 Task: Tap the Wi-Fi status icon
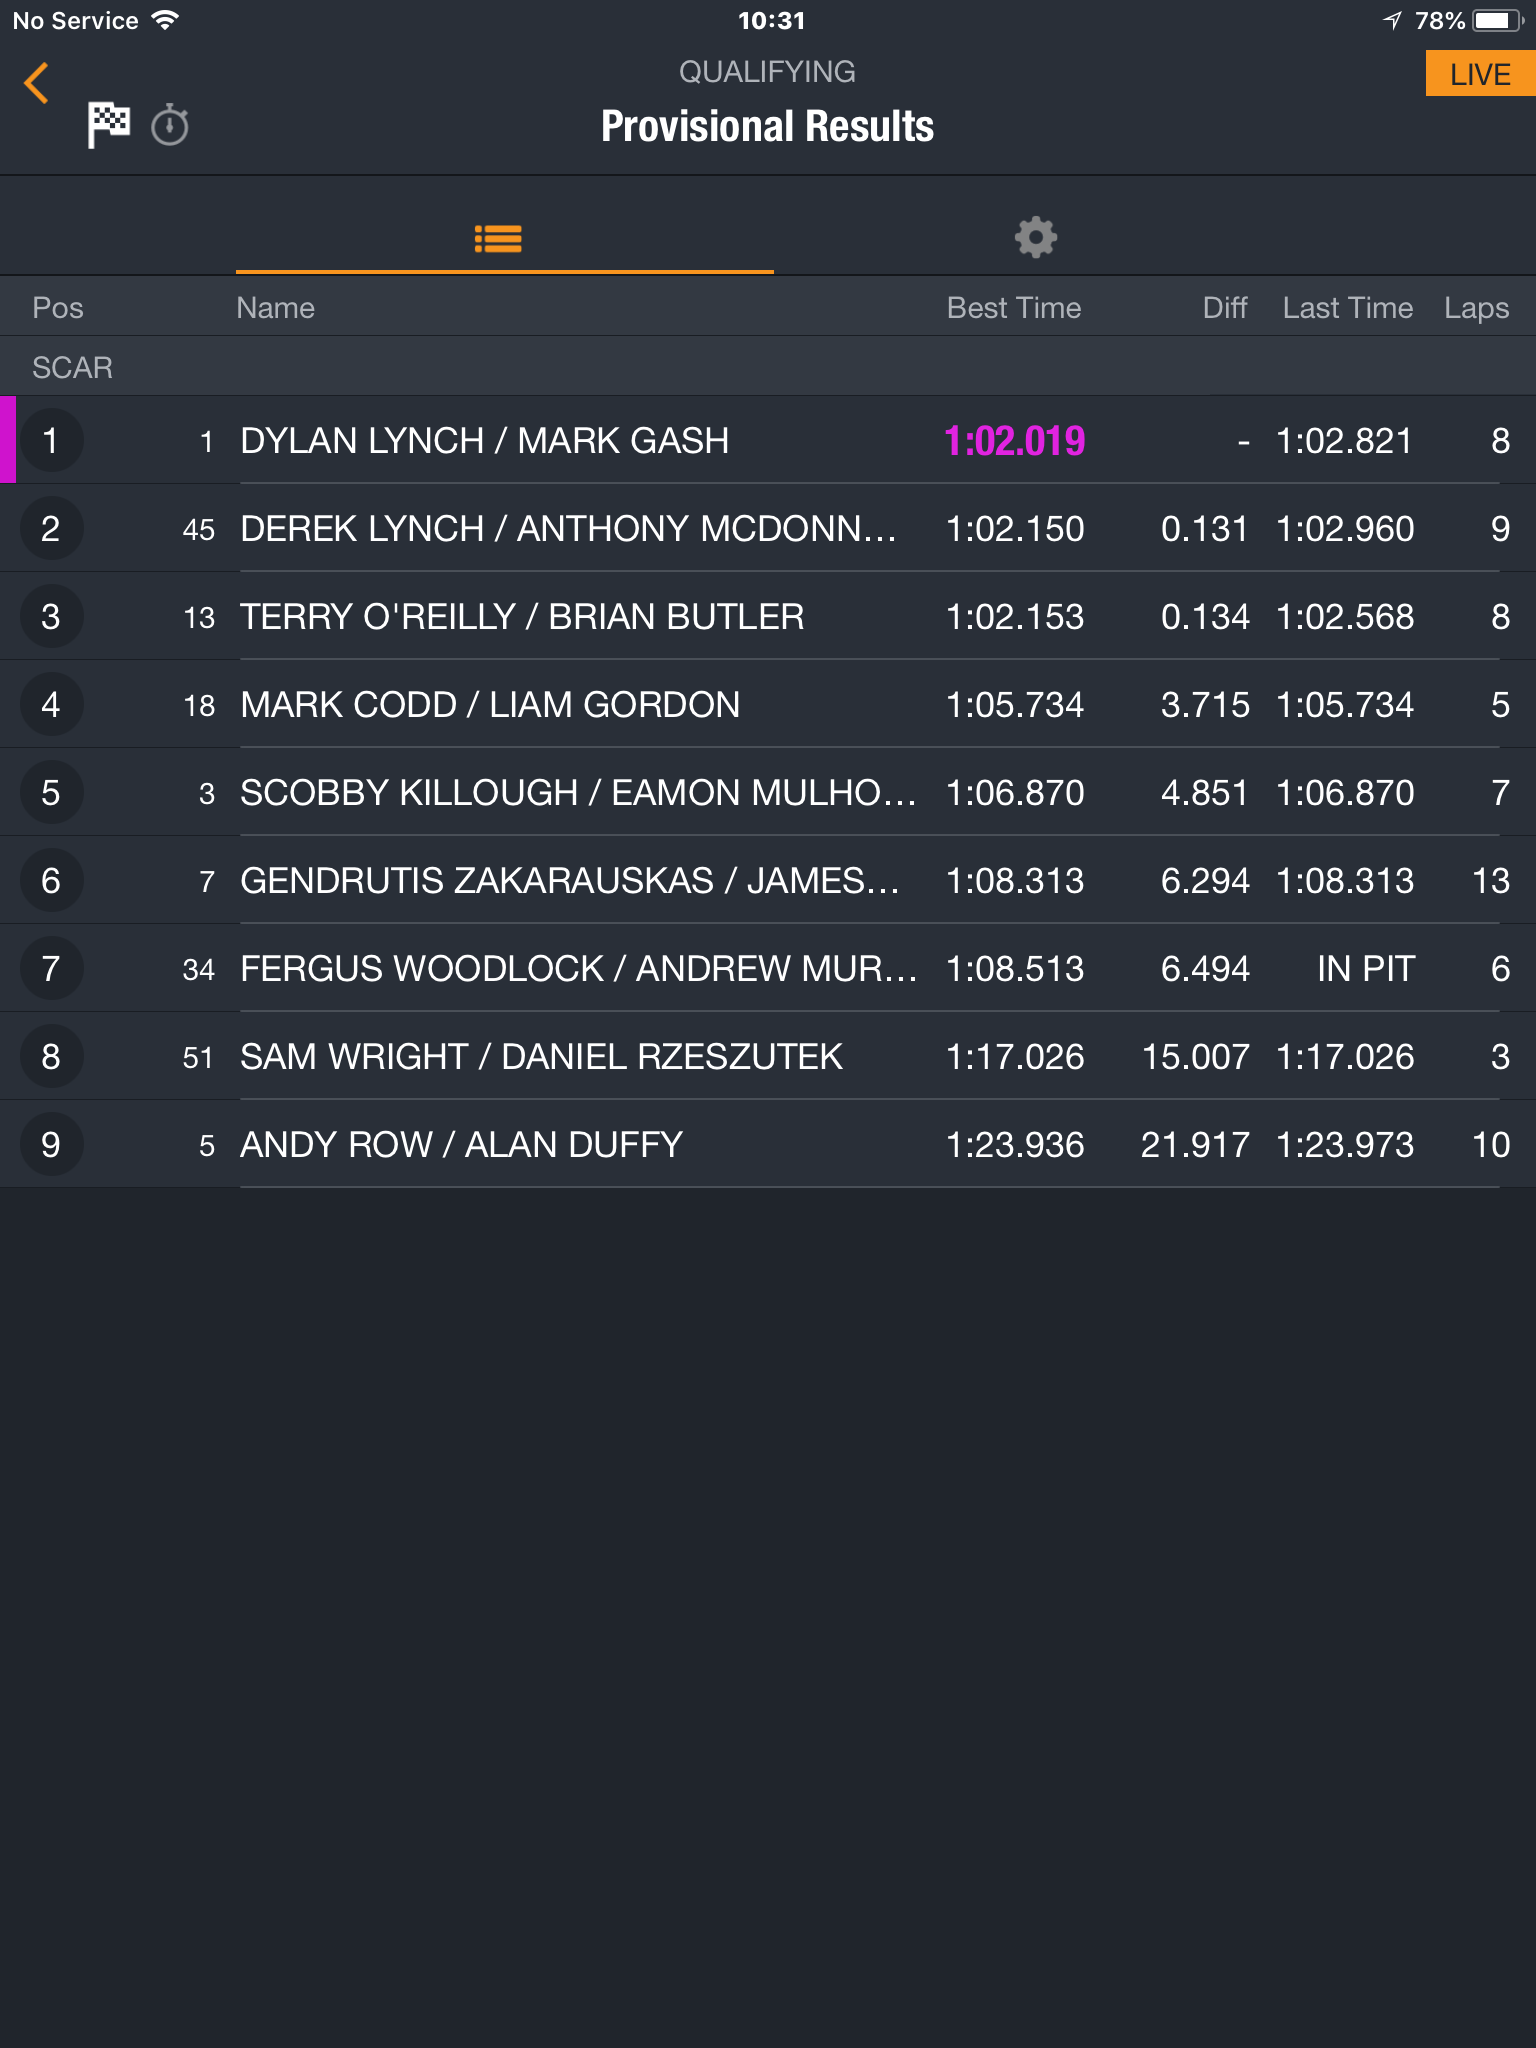(166, 20)
